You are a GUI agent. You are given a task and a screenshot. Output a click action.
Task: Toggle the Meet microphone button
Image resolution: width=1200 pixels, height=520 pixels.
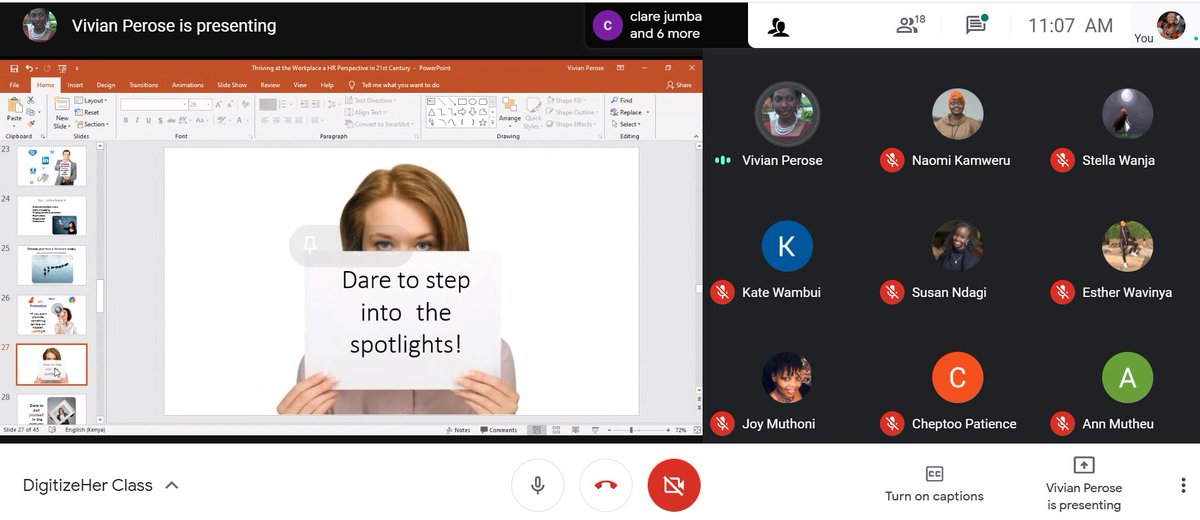538,486
